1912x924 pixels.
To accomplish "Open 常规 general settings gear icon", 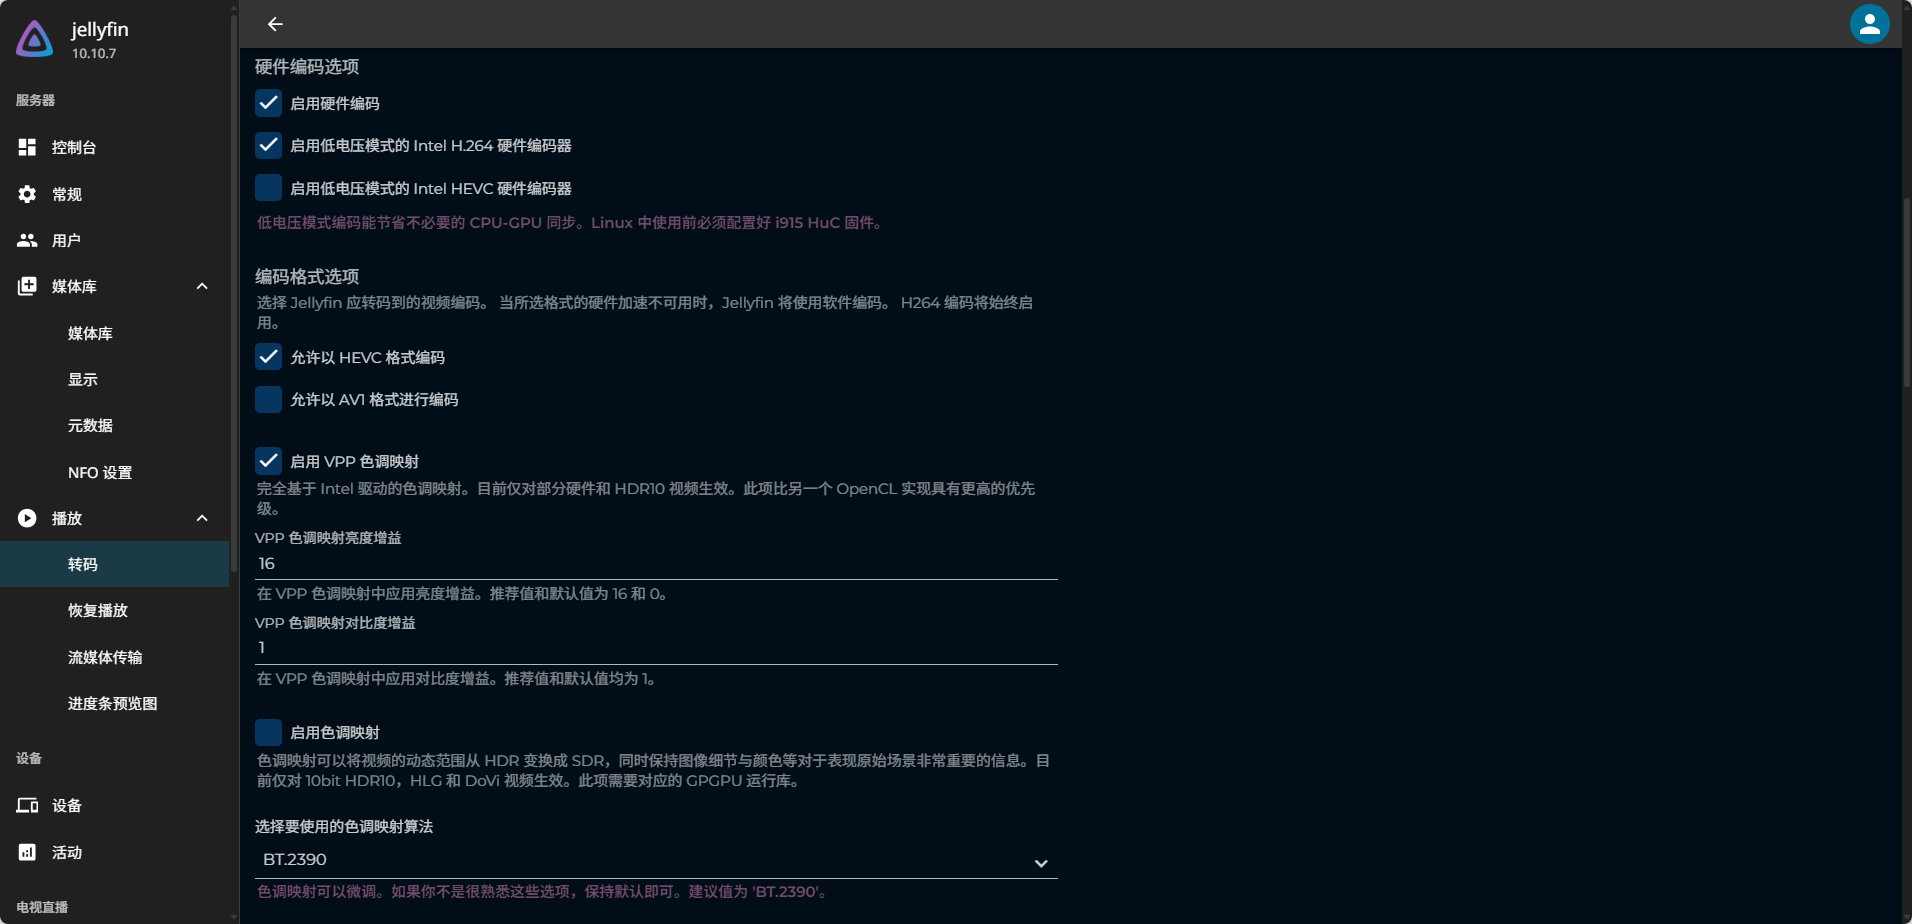I will 27,194.
